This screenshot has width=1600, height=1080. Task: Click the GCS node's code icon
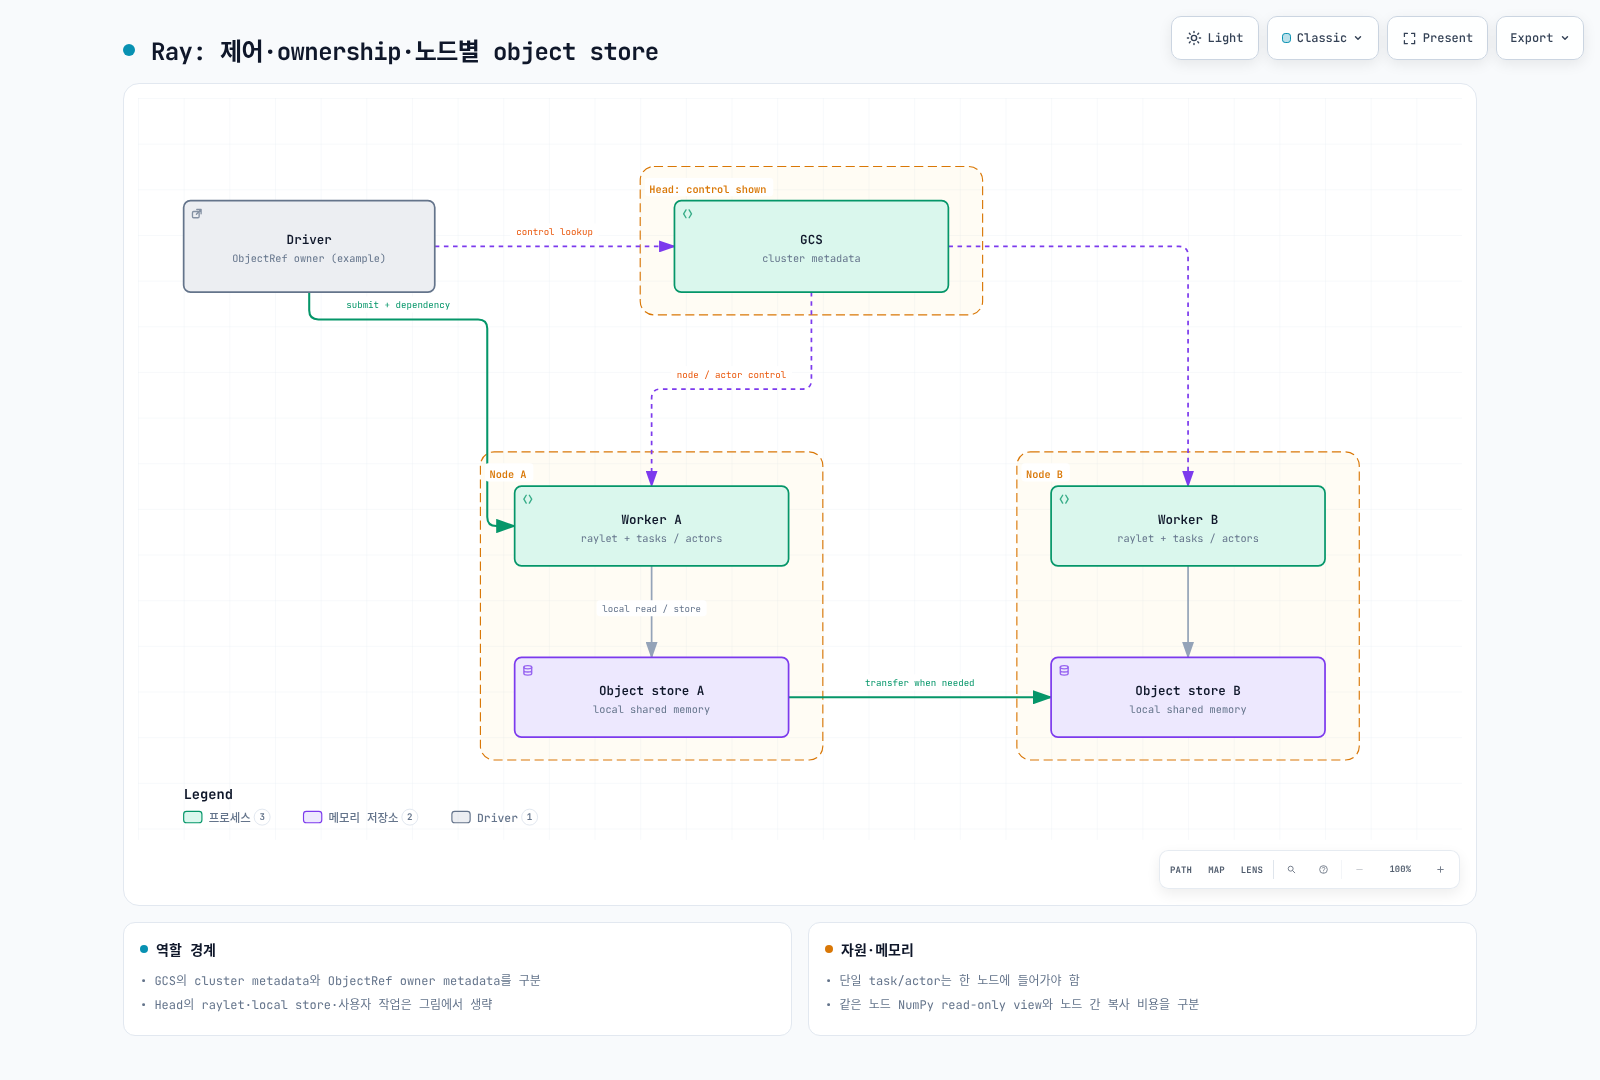[x=688, y=214]
